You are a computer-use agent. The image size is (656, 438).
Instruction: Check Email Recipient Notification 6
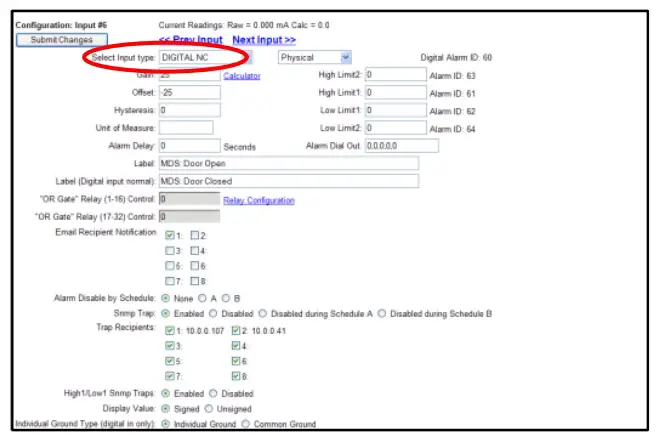click(195, 266)
